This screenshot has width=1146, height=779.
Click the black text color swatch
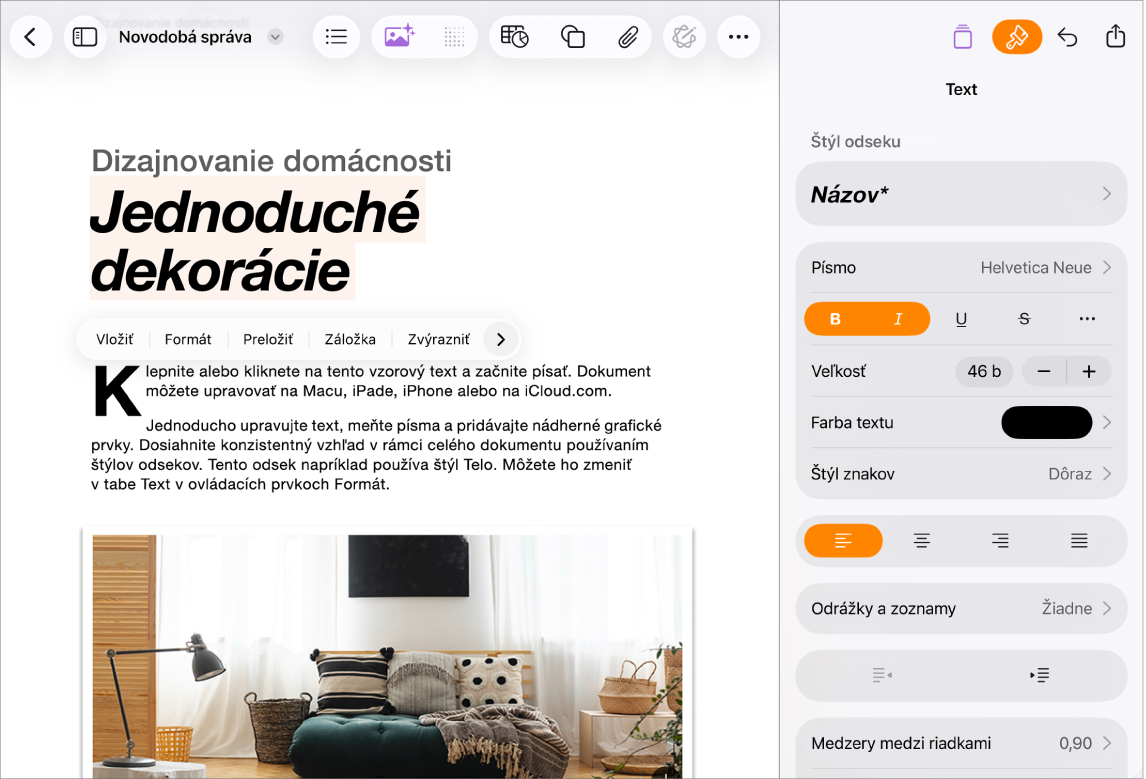[x=1047, y=422]
